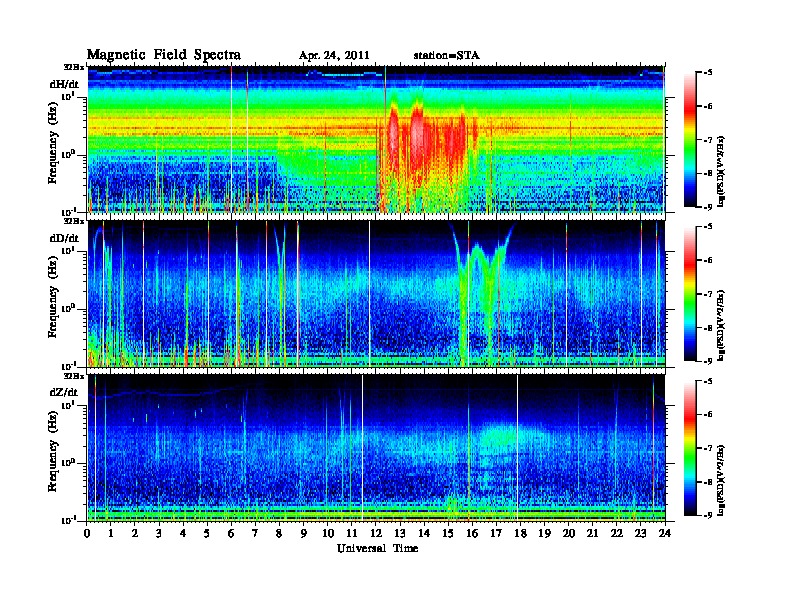The image size is (792, 612).
Task: Click the "station=STA" label
Action: (x=446, y=56)
